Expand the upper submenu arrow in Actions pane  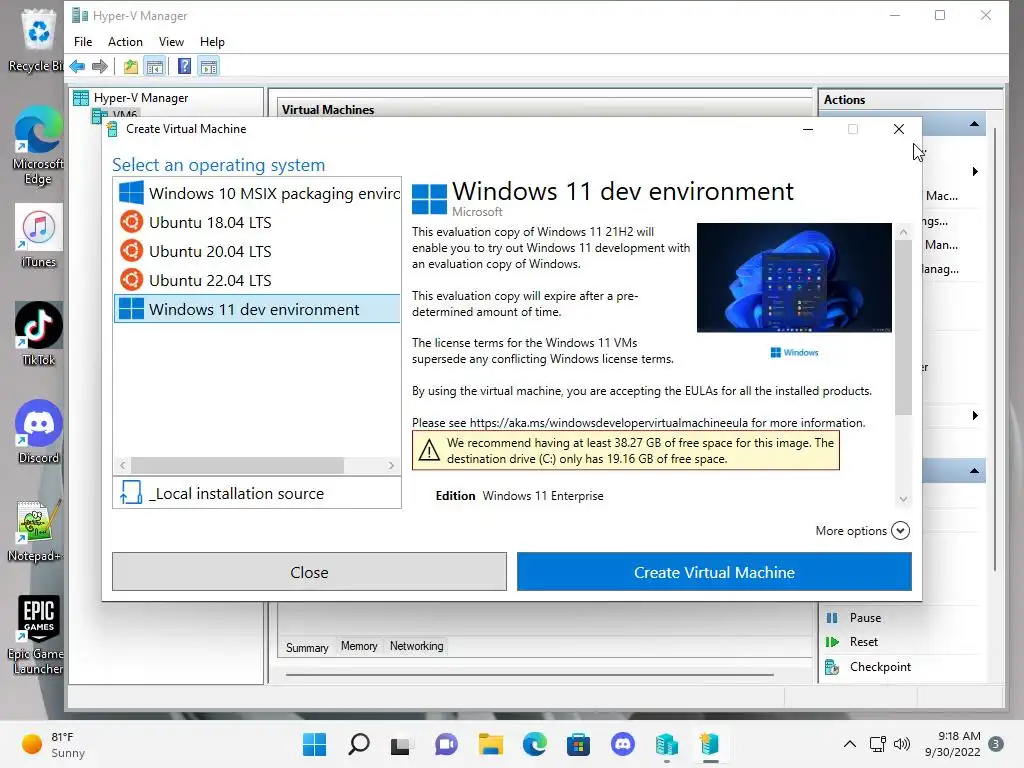point(975,172)
